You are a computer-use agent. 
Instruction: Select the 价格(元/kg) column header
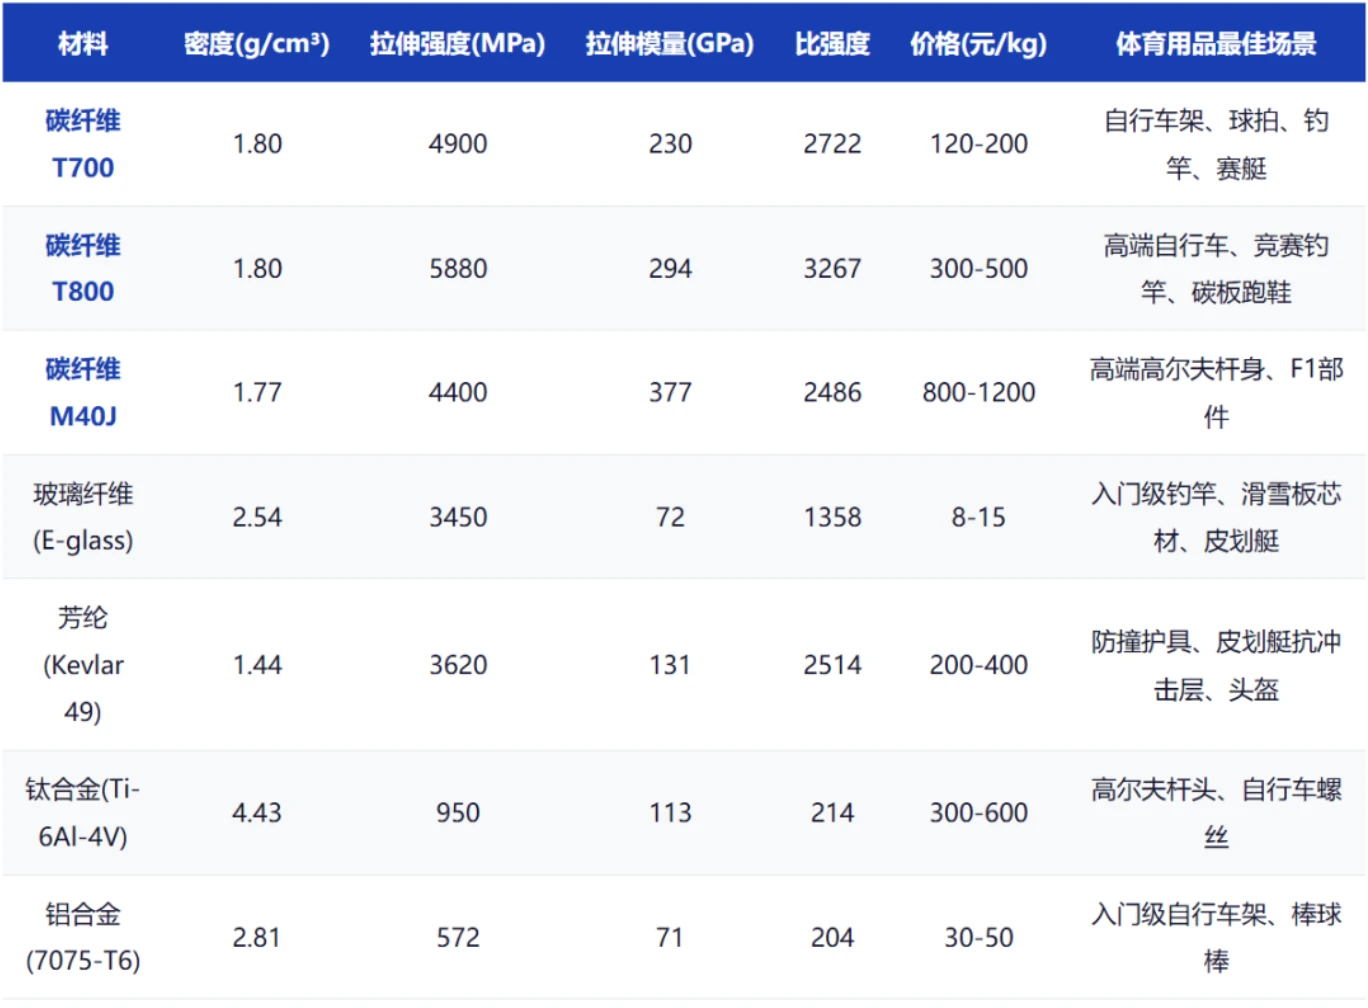coord(979,43)
